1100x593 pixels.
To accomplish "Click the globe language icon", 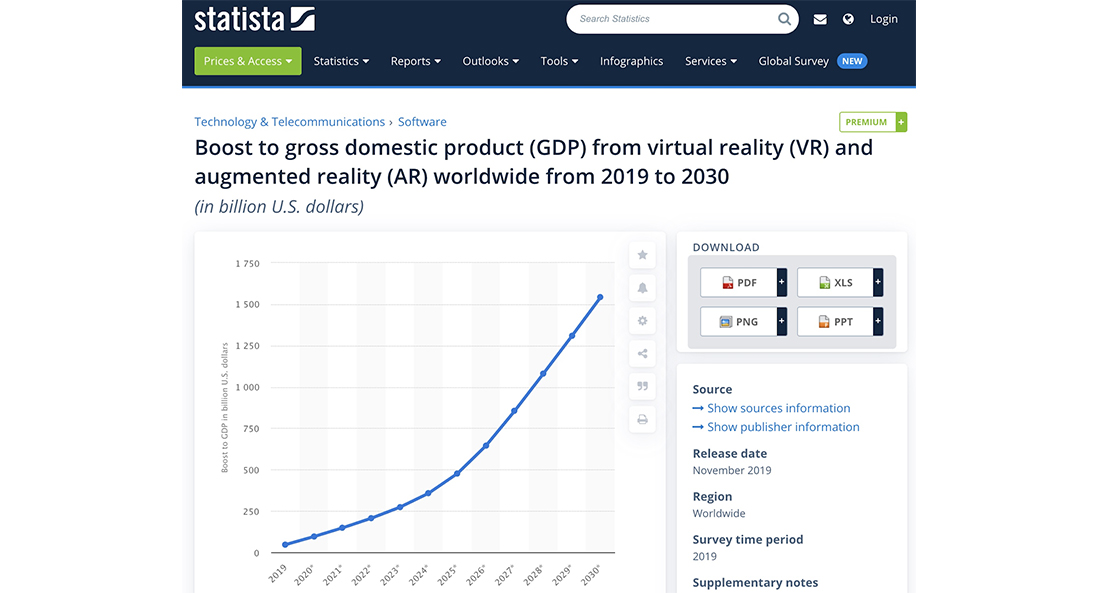I will point(848,19).
